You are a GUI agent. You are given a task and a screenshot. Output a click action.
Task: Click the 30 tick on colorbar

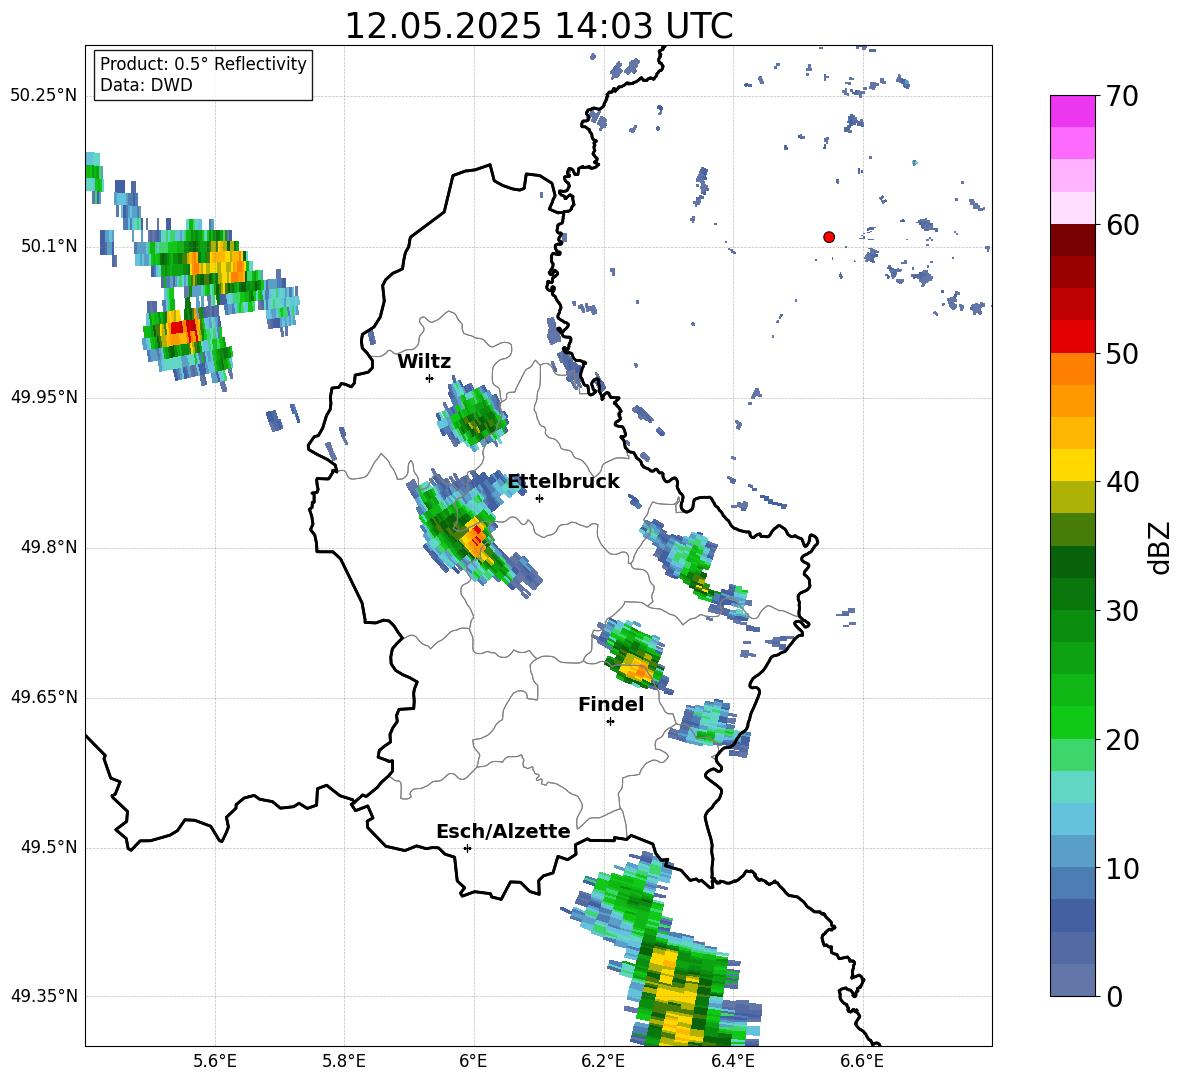[1121, 611]
